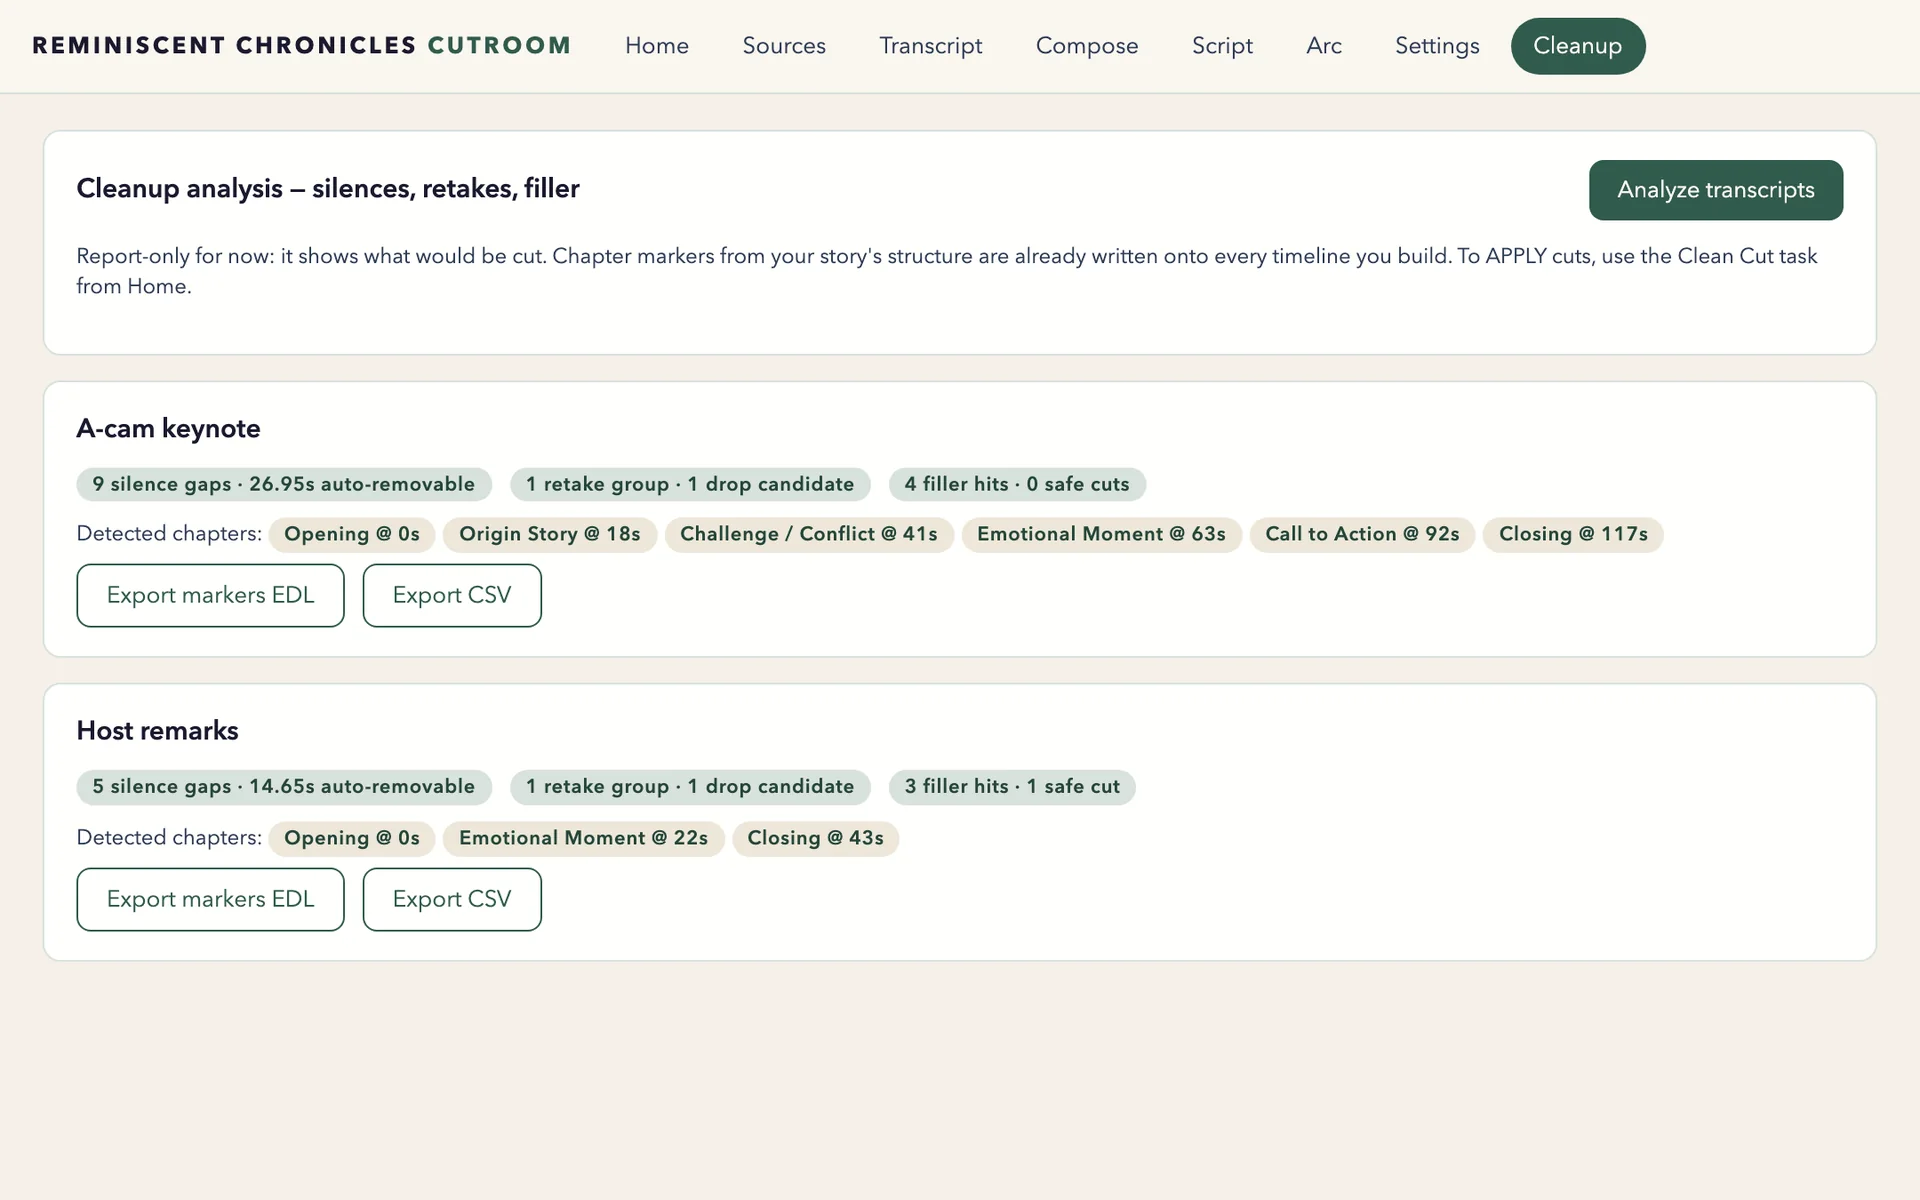Select the active Cleanup tab
1920x1200 pixels.
click(1578, 46)
